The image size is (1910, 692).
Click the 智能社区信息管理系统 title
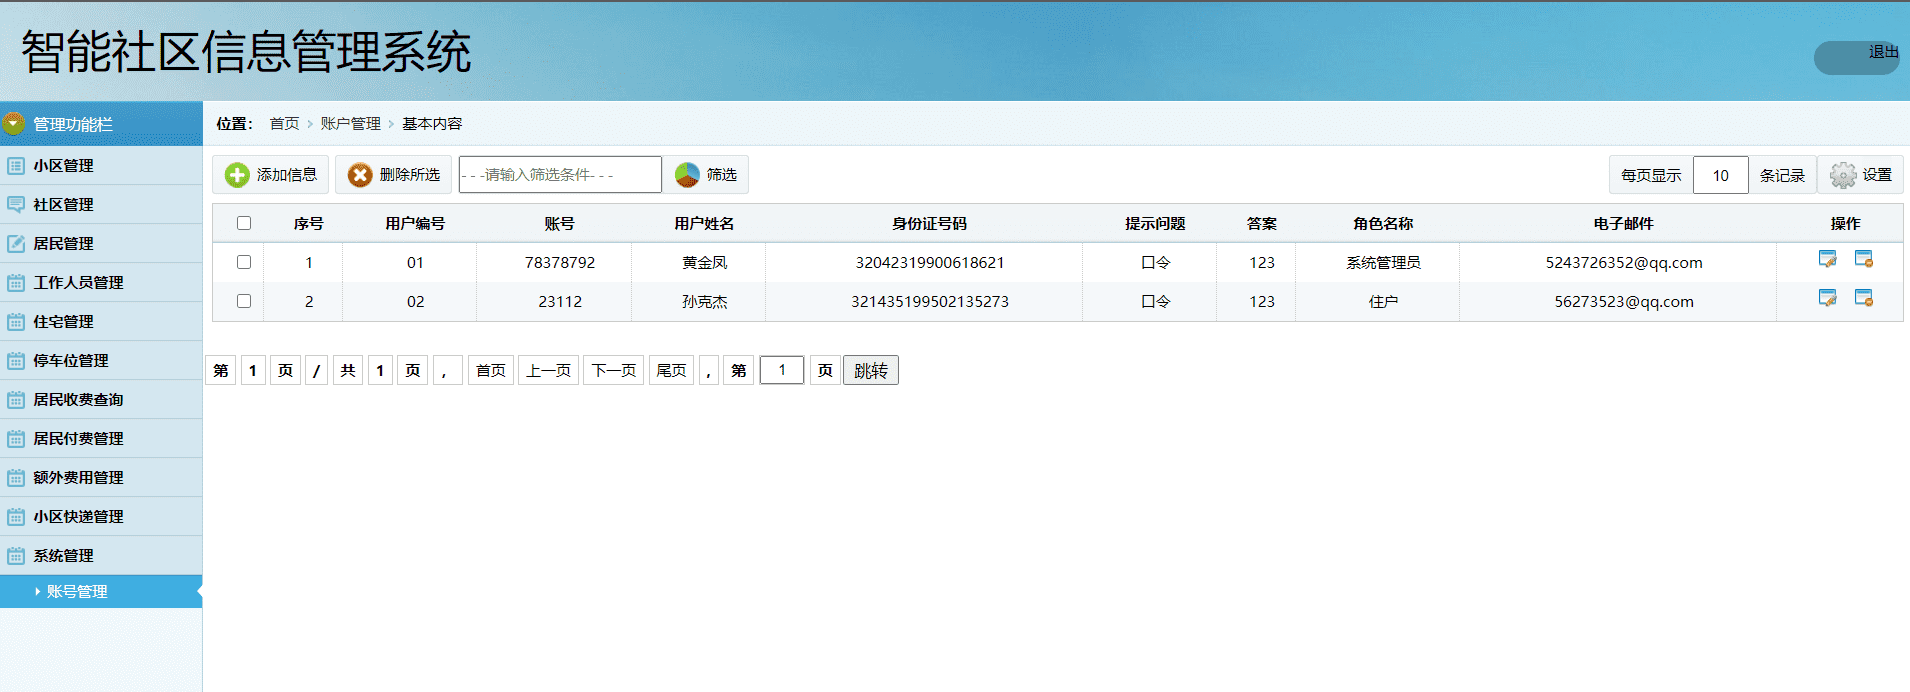(x=246, y=52)
